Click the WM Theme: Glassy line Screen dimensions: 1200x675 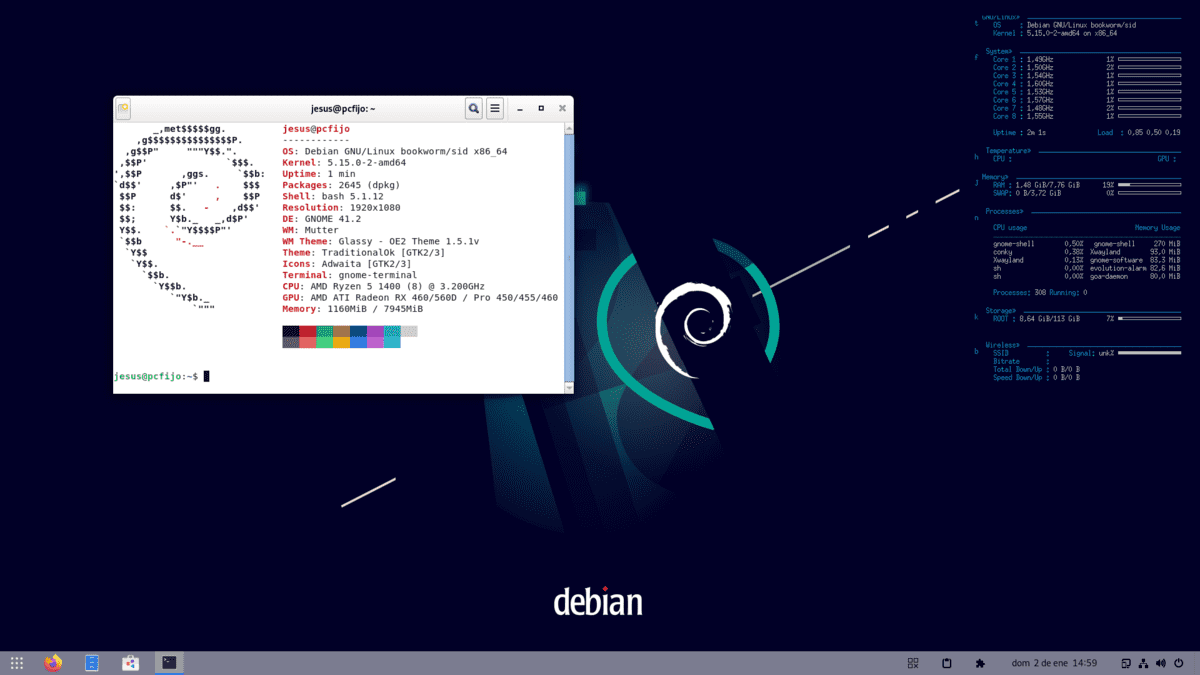381,241
